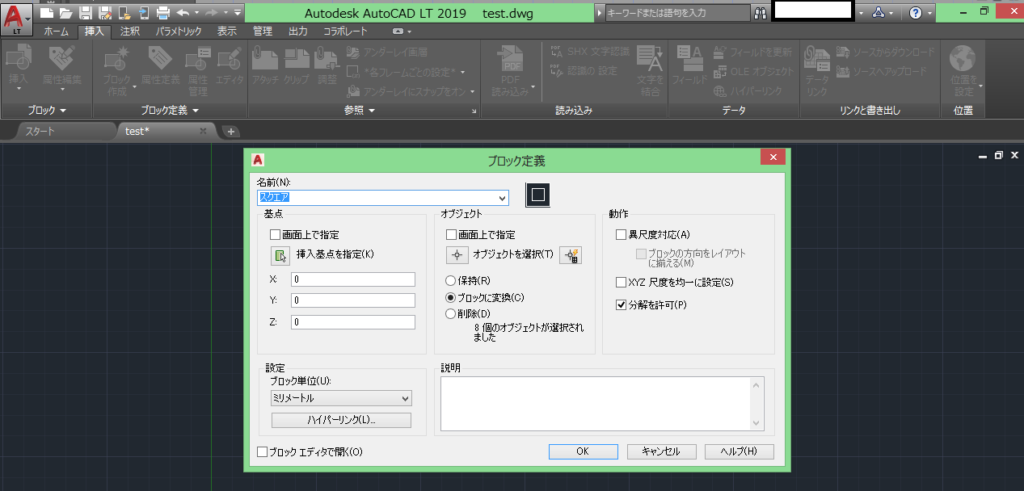Open the Help dropdown arrow
The image size is (1024, 491).
click(929, 12)
